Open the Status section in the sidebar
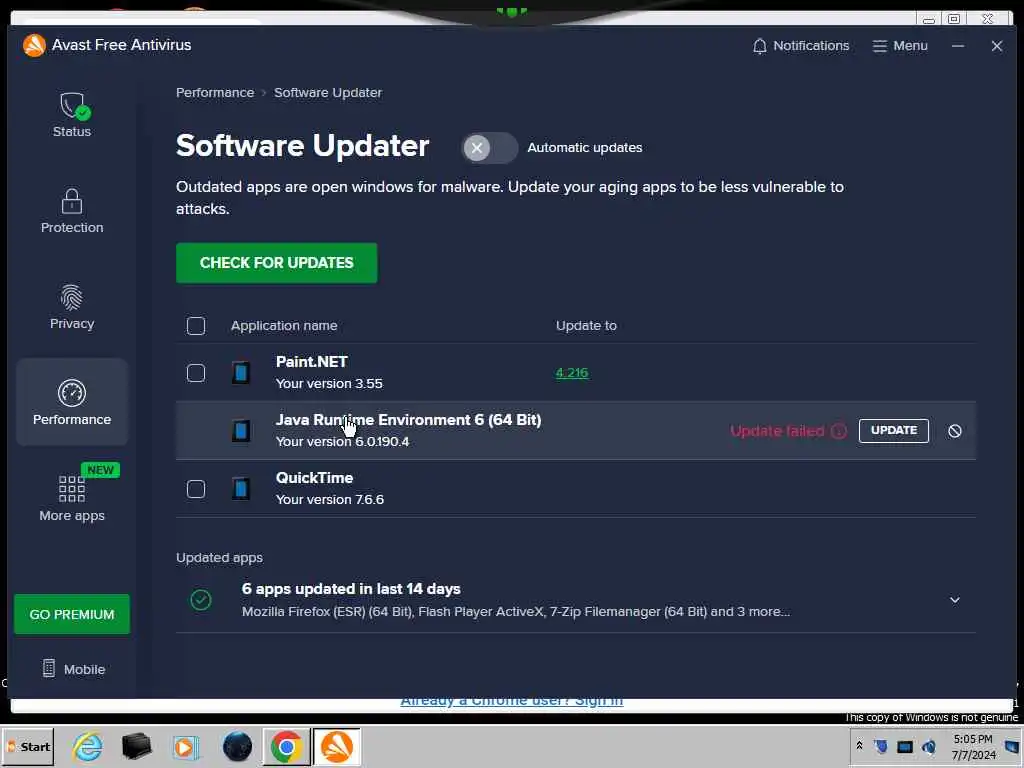Screen dimensions: 1024x768 click(x=72, y=115)
